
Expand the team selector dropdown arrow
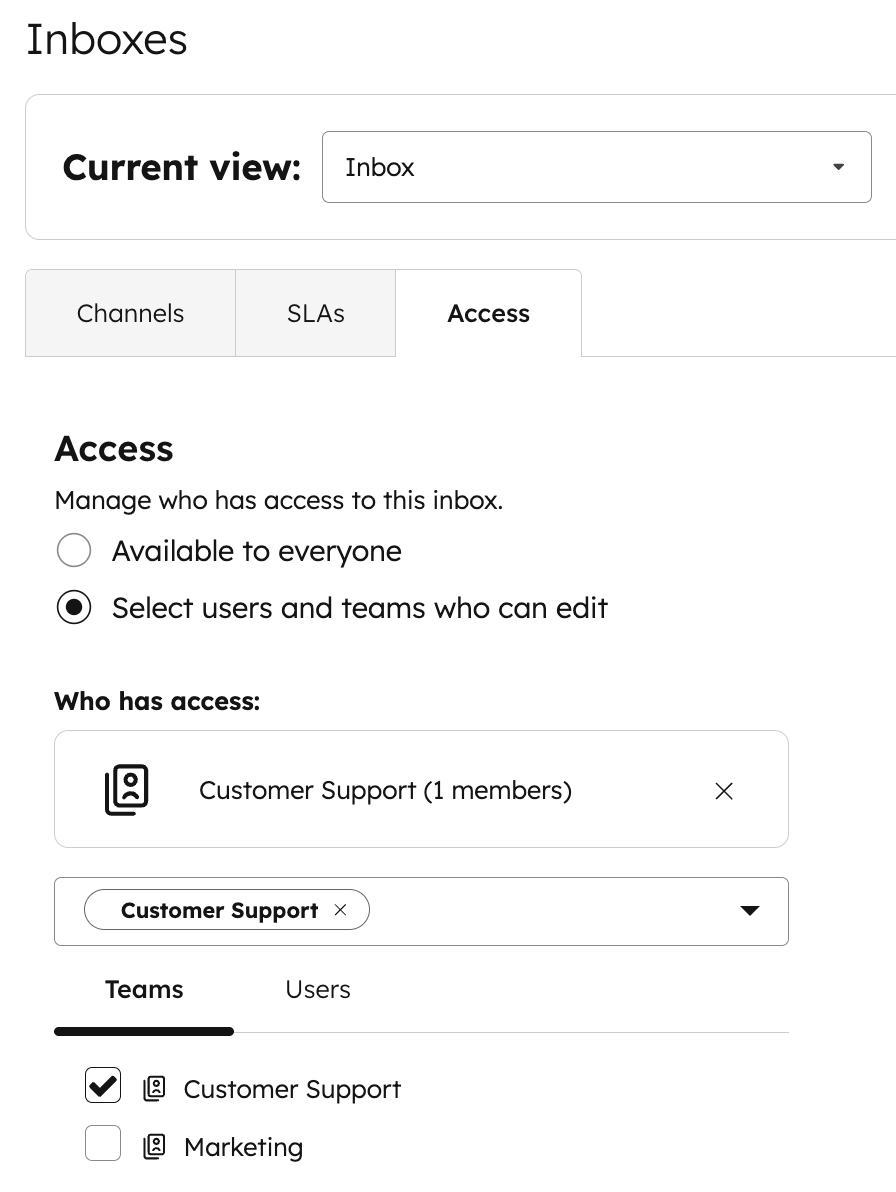(749, 911)
